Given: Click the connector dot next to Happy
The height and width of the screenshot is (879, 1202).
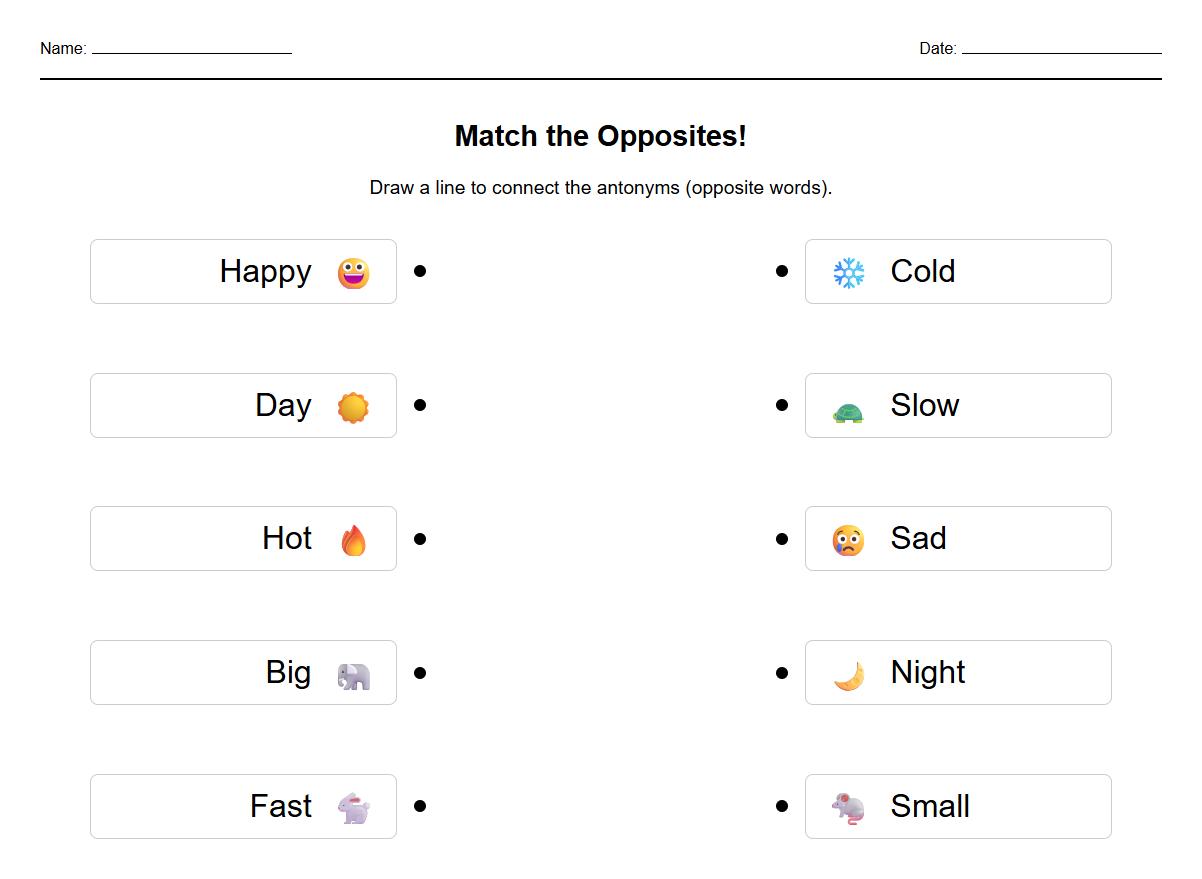Looking at the screenshot, I should click(420, 271).
